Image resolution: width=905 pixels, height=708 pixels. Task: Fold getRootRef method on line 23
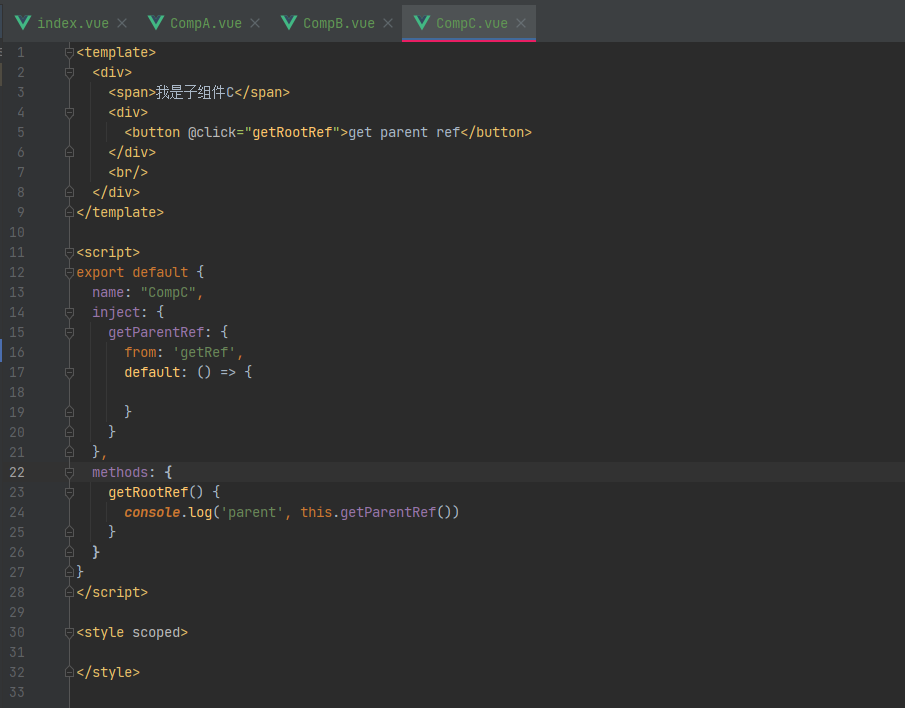(69, 493)
